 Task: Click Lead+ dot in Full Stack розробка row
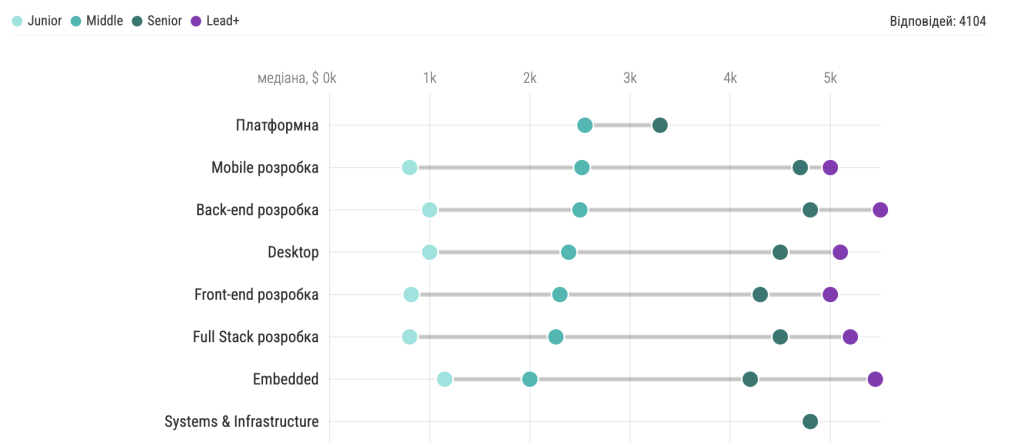850,337
